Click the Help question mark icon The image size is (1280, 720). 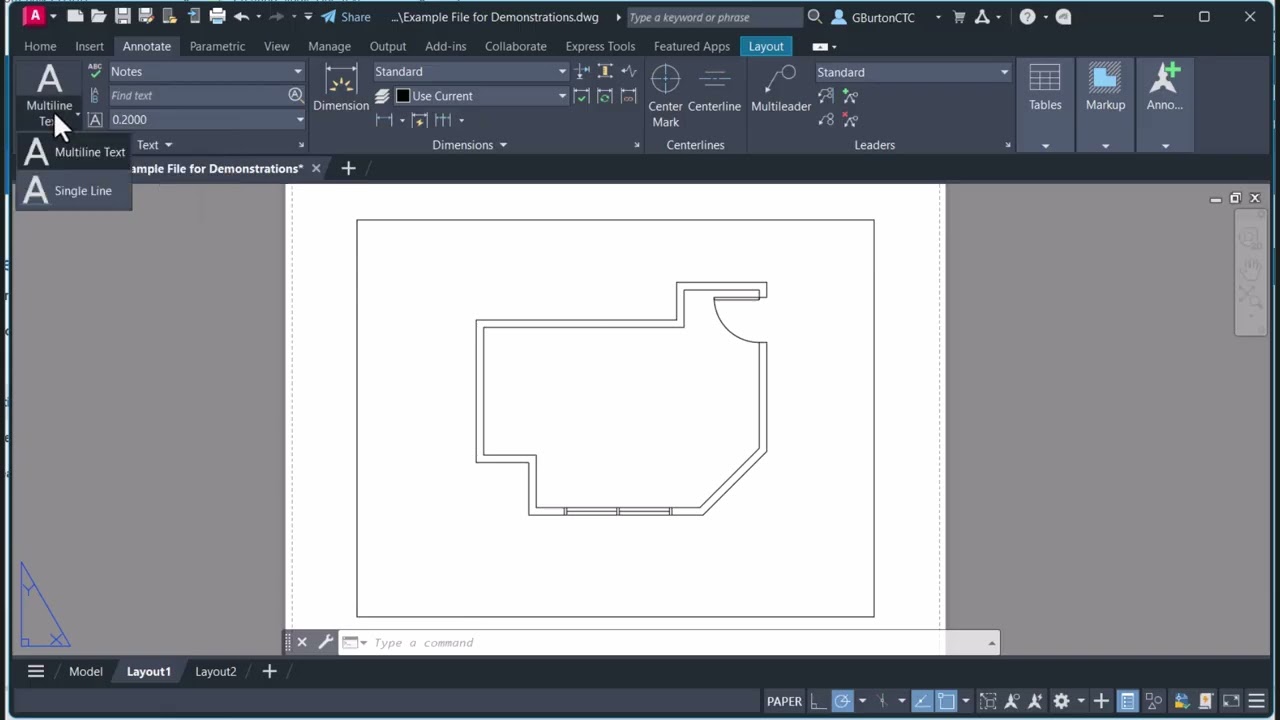(x=1027, y=17)
